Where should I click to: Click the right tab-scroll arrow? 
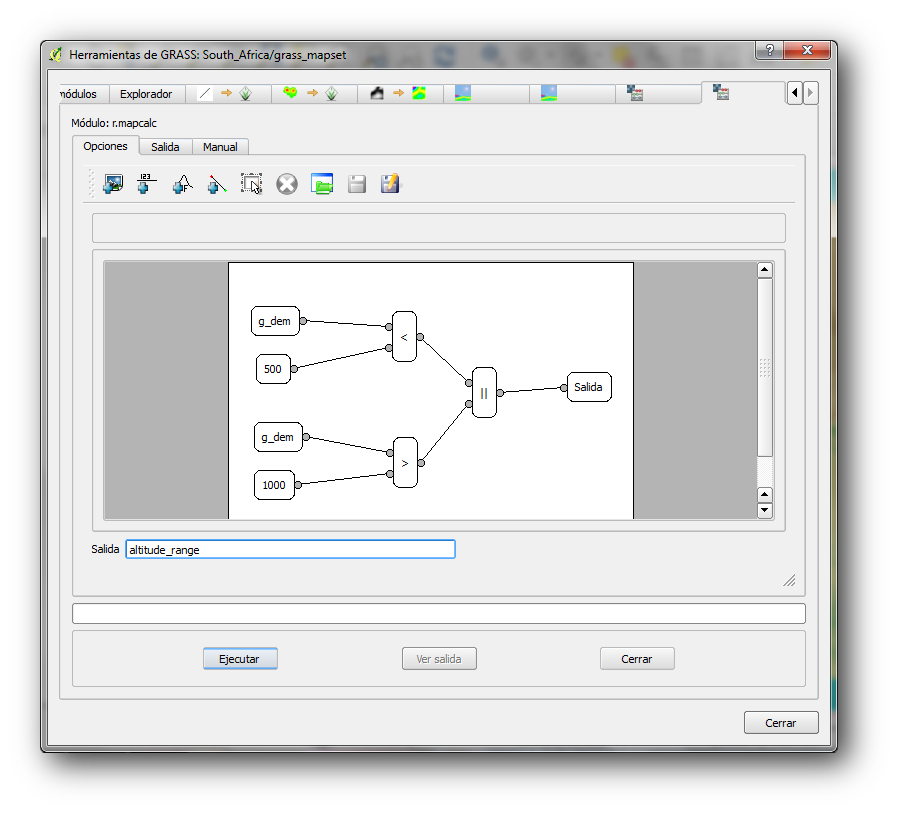point(810,93)
